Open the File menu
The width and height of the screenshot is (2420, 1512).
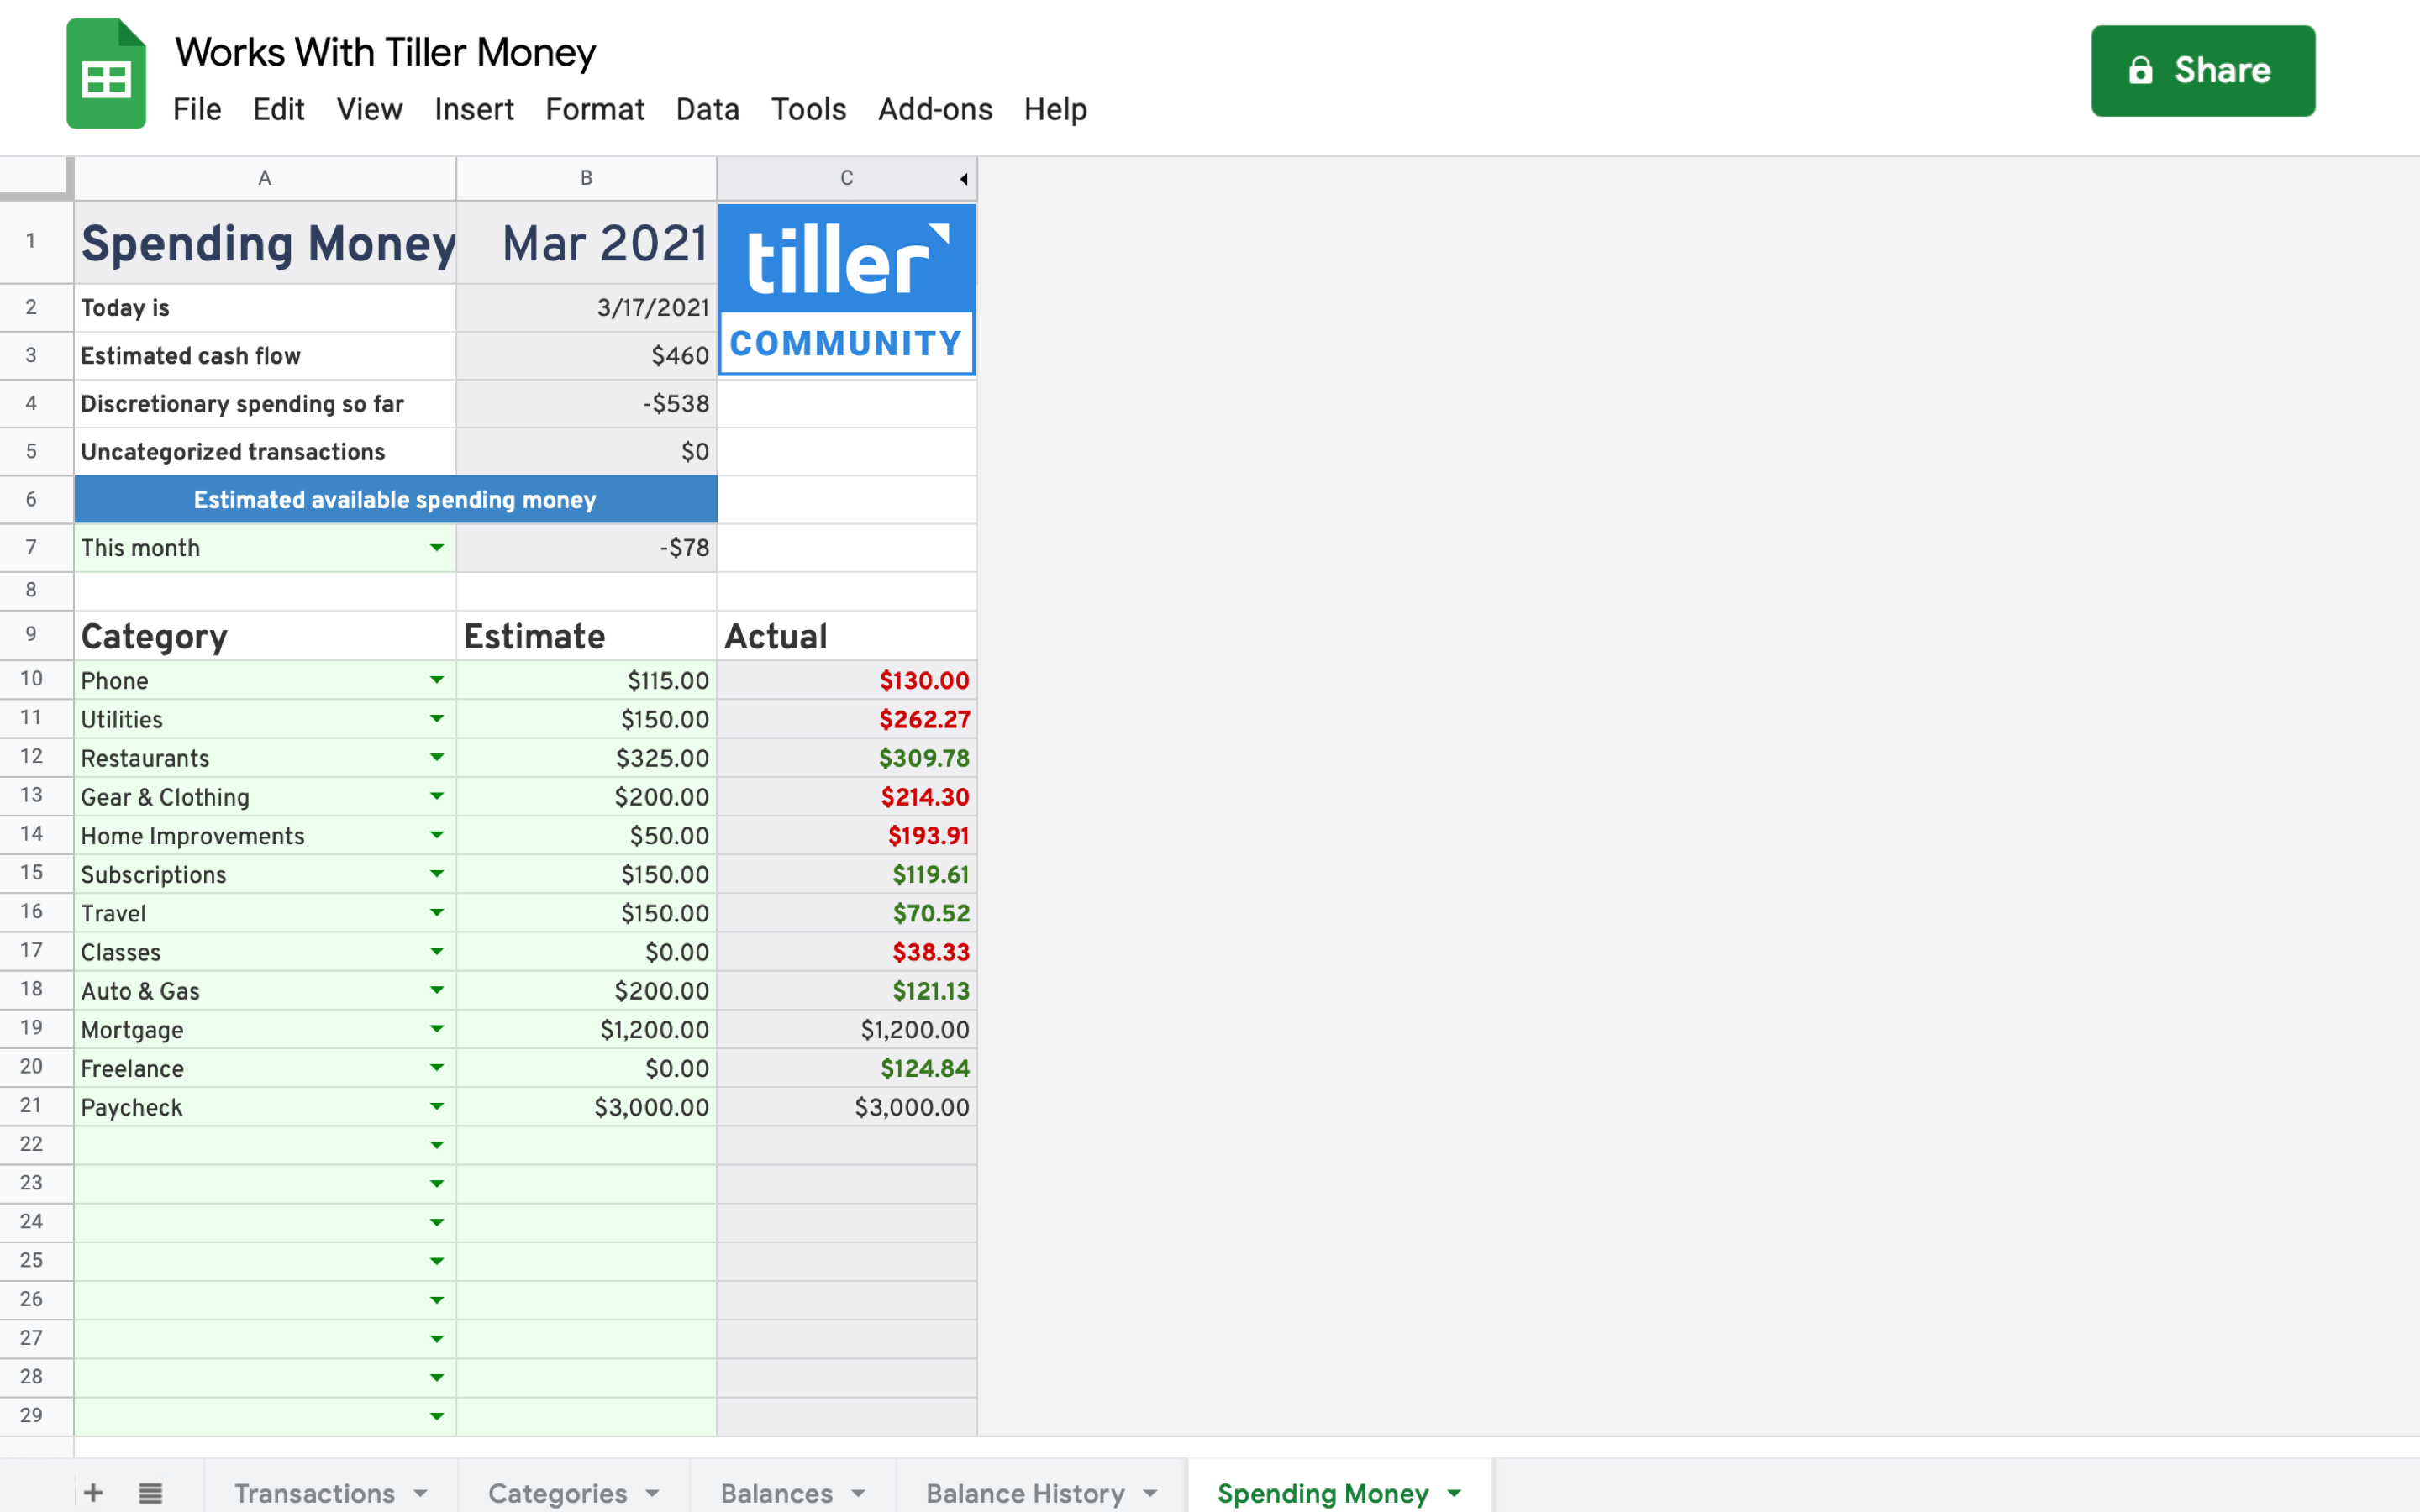click(x=197, y=109)
